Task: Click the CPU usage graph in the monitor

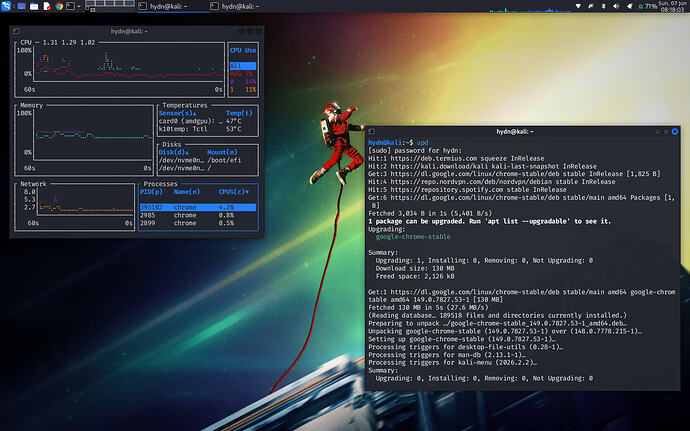Action: [130, 66]
